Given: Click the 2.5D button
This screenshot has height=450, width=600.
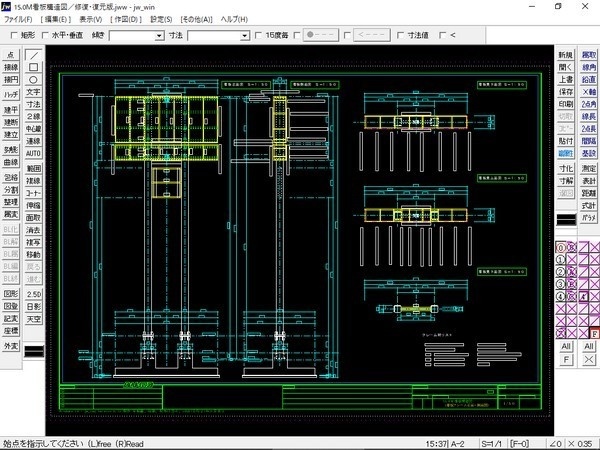Looking at the screenshot, I should tap(33, 294).
